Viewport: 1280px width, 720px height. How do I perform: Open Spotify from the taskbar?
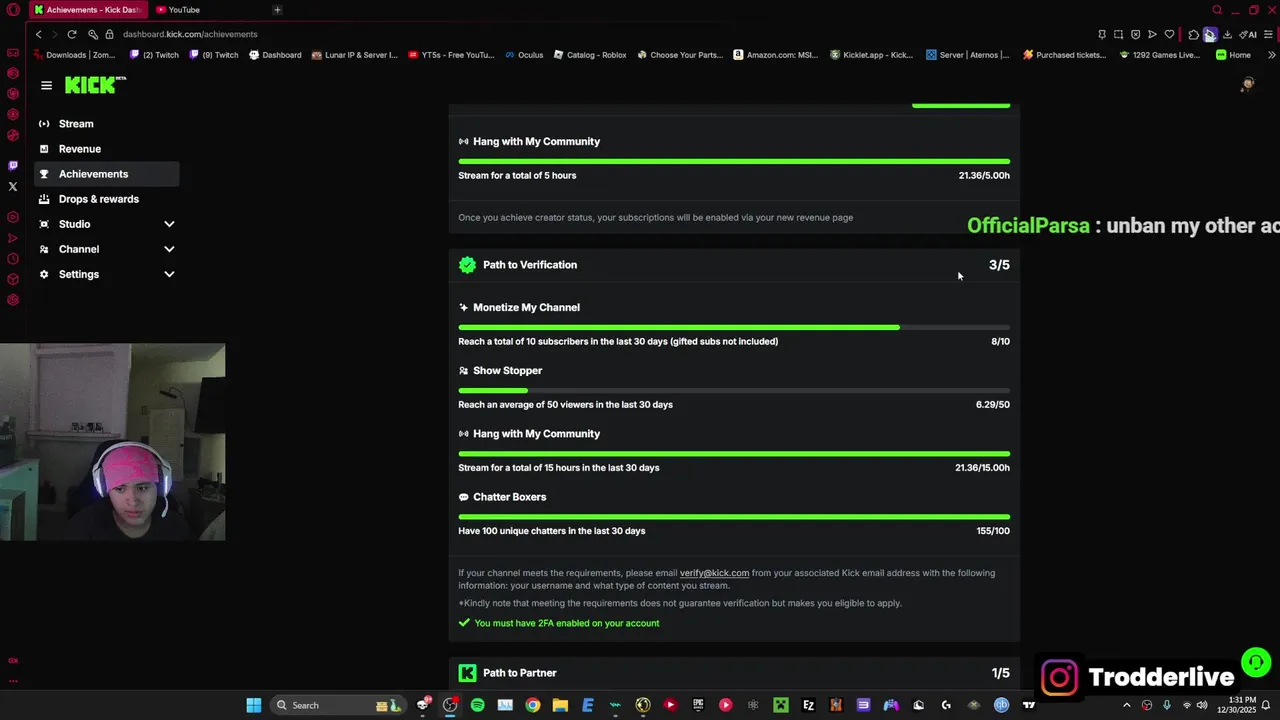point(477,705)
